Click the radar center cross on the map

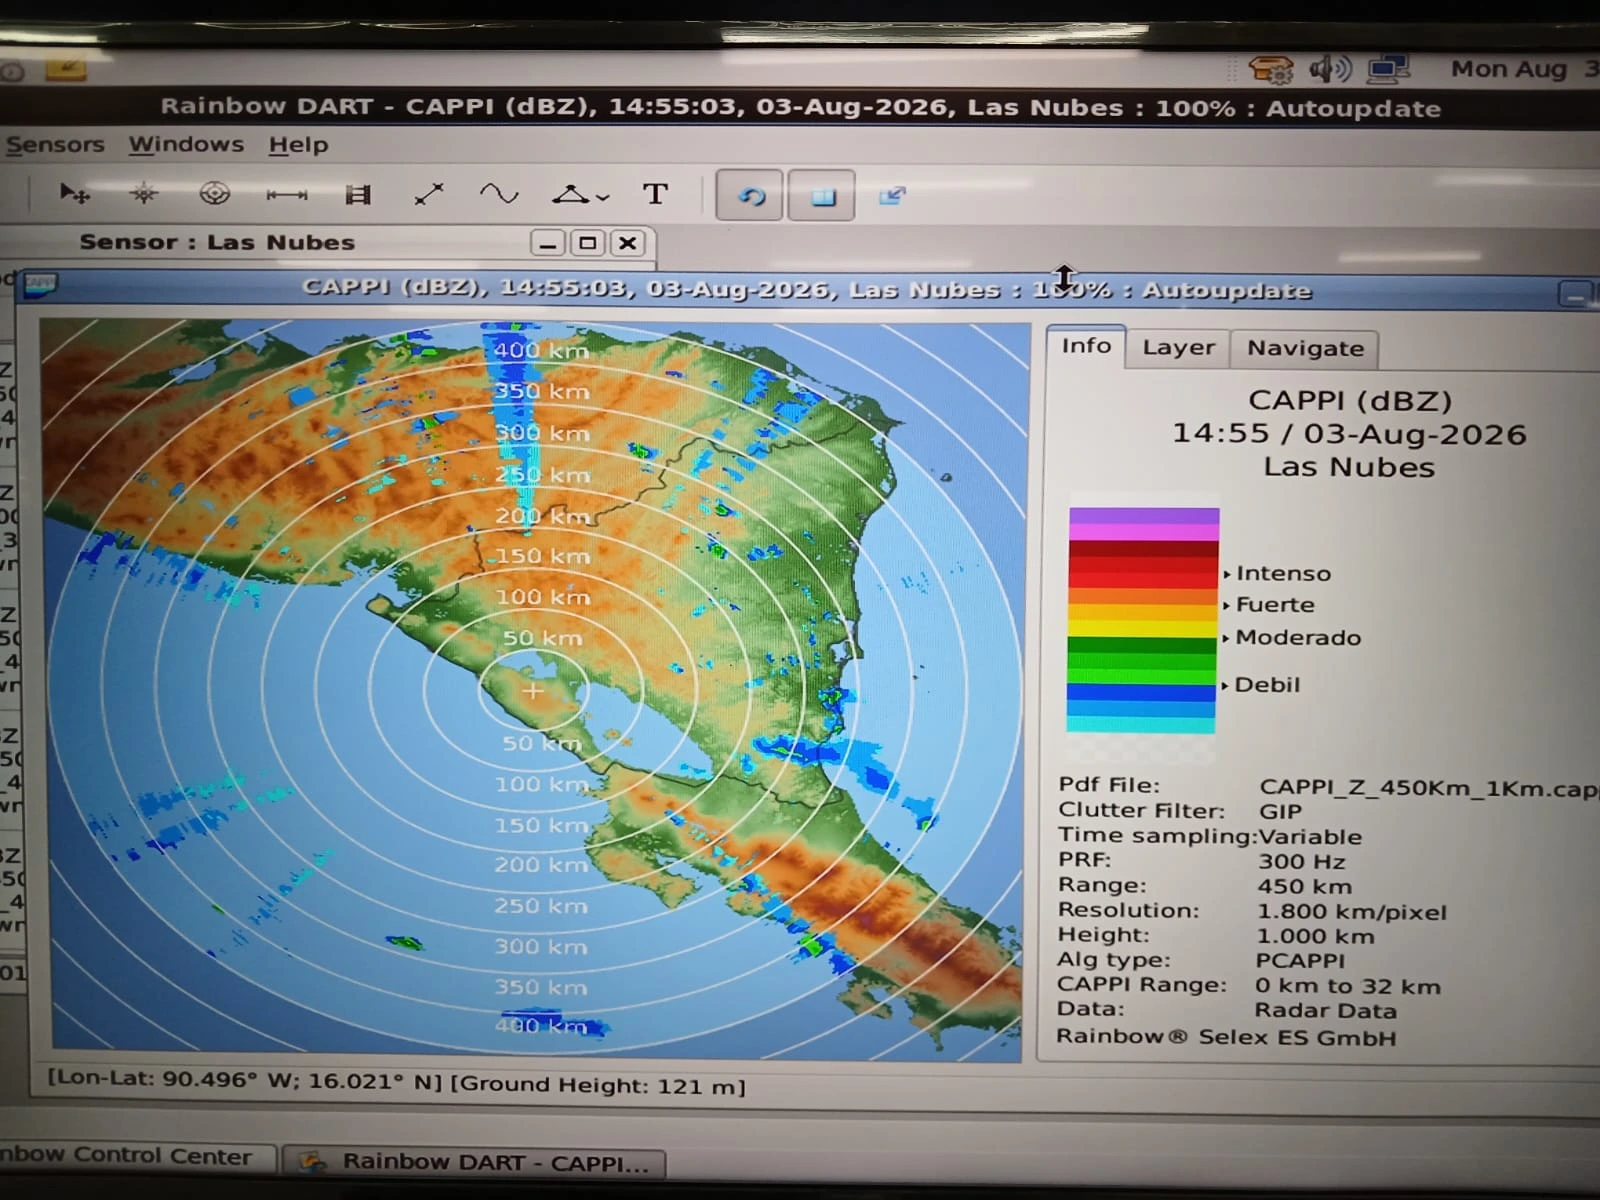point(533,690)
